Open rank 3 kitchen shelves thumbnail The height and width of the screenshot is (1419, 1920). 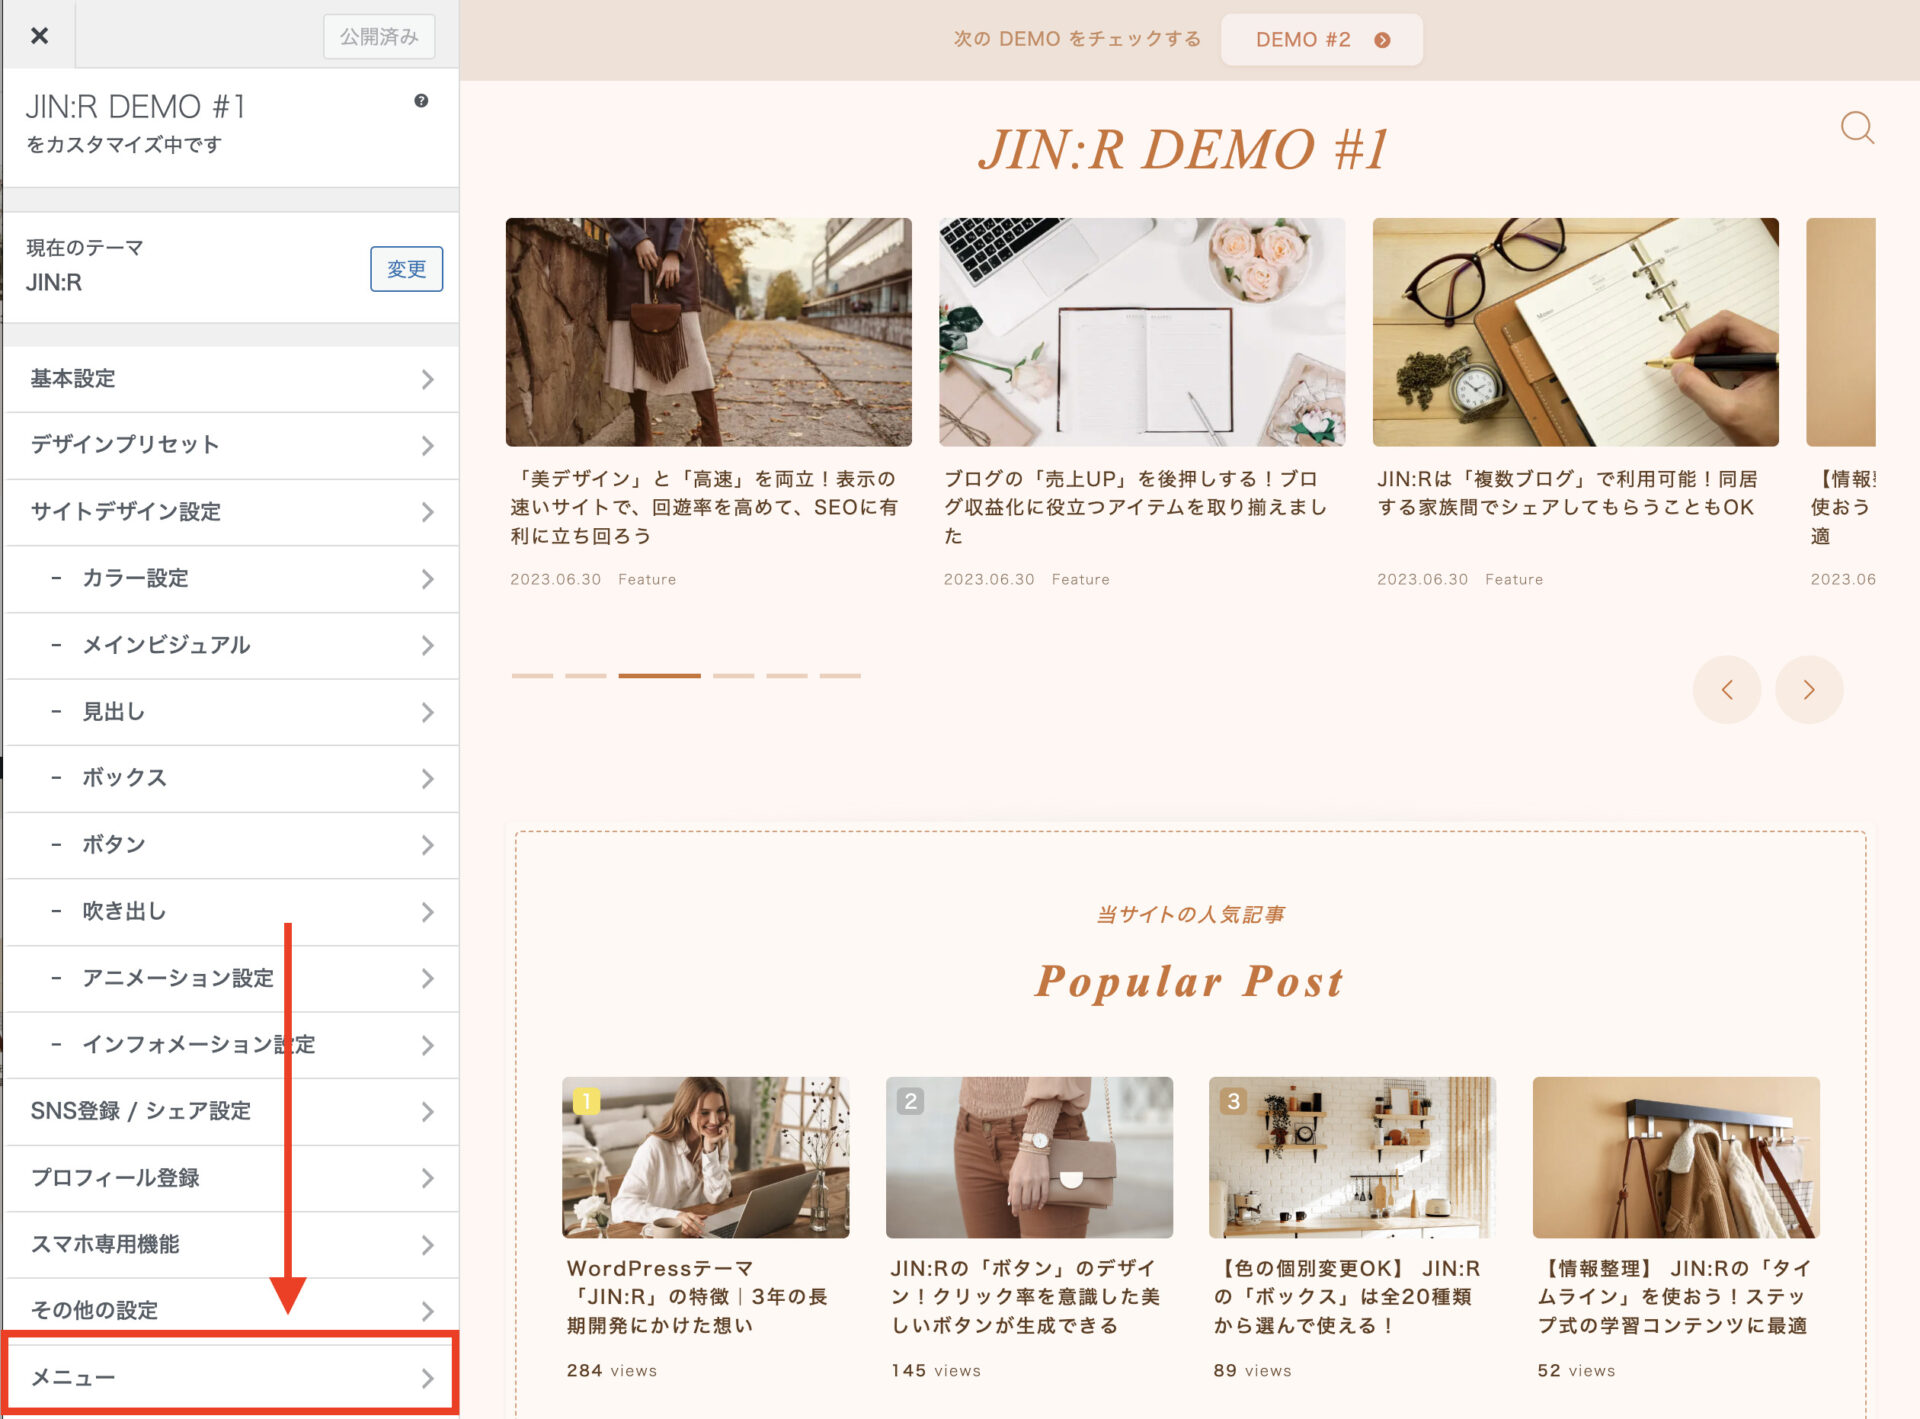point(1352,1157)
